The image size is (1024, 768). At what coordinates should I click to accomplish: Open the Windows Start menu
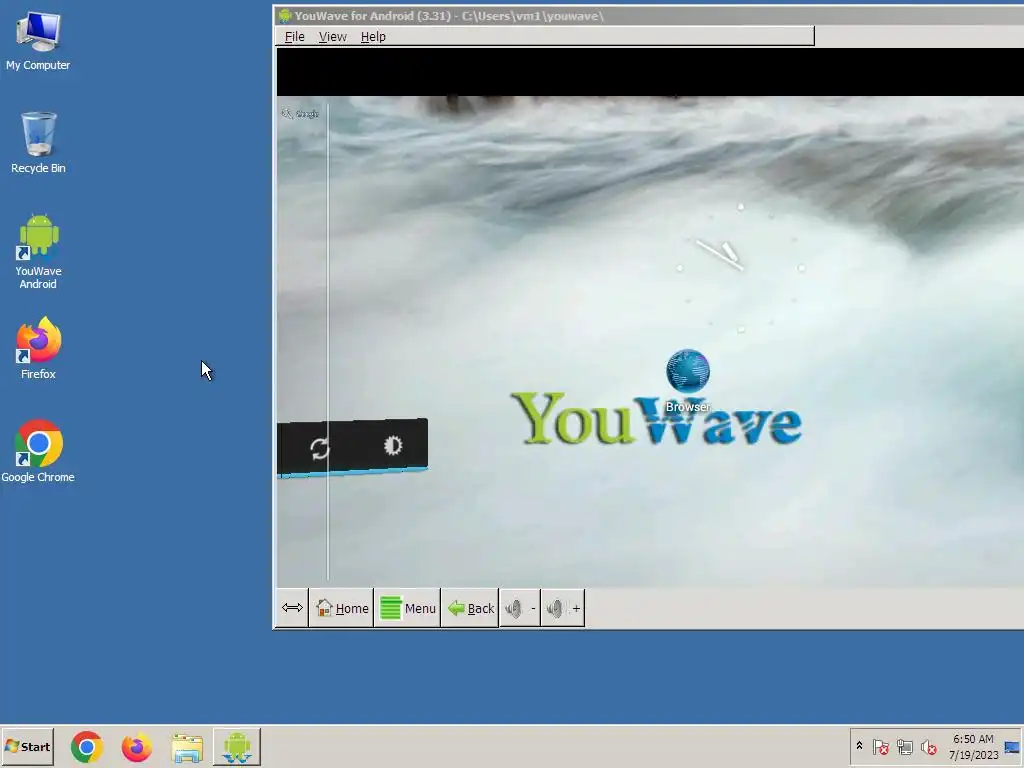[x=27, y=746]
